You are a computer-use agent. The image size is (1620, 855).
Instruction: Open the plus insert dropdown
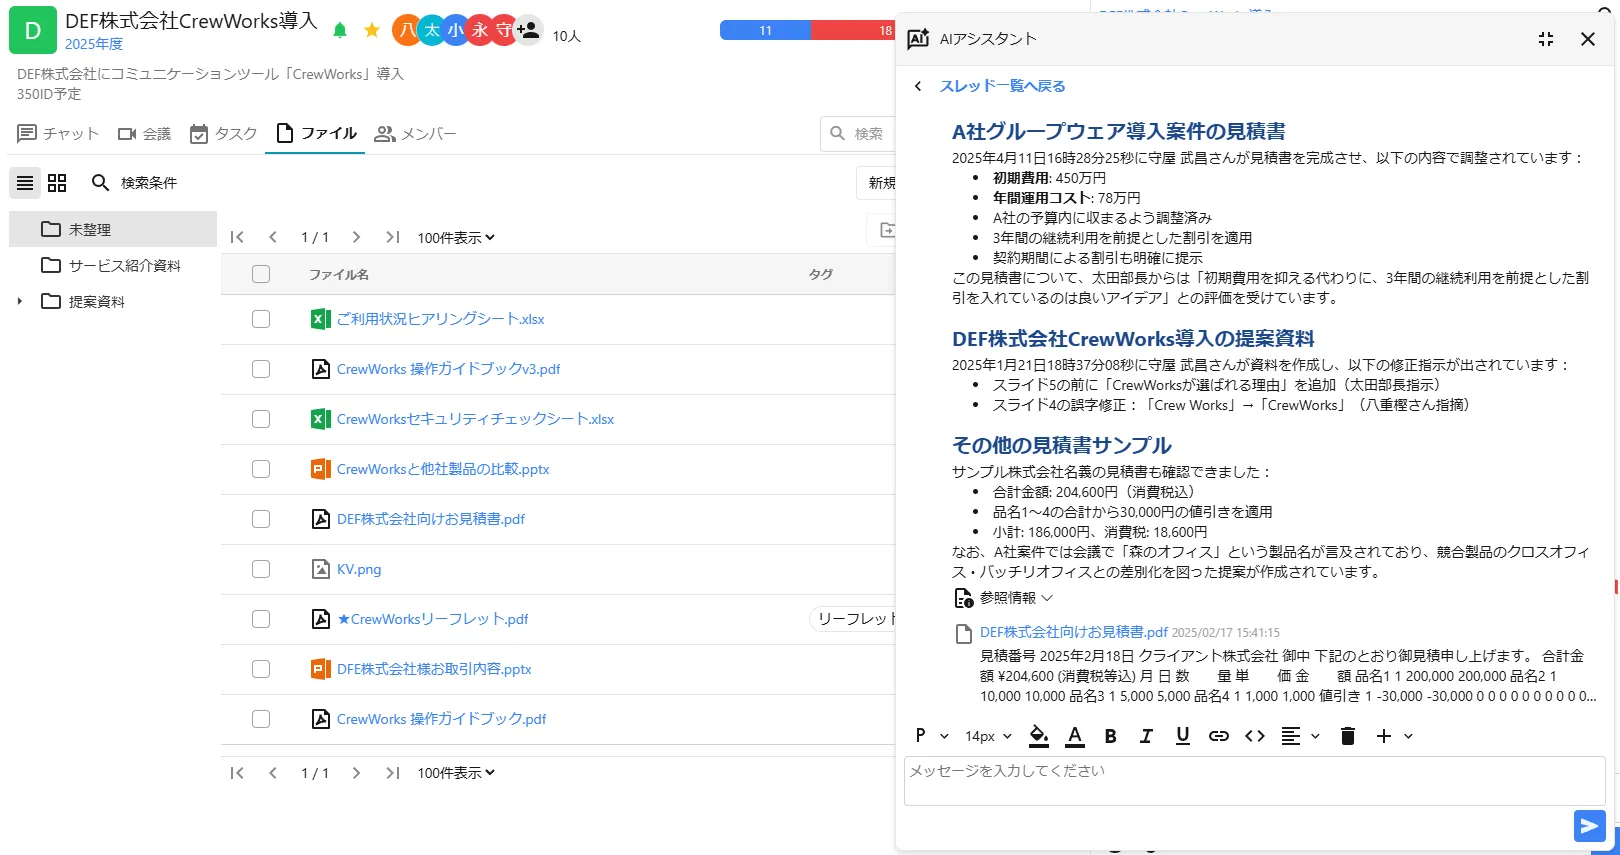[x=1394, y=736]
